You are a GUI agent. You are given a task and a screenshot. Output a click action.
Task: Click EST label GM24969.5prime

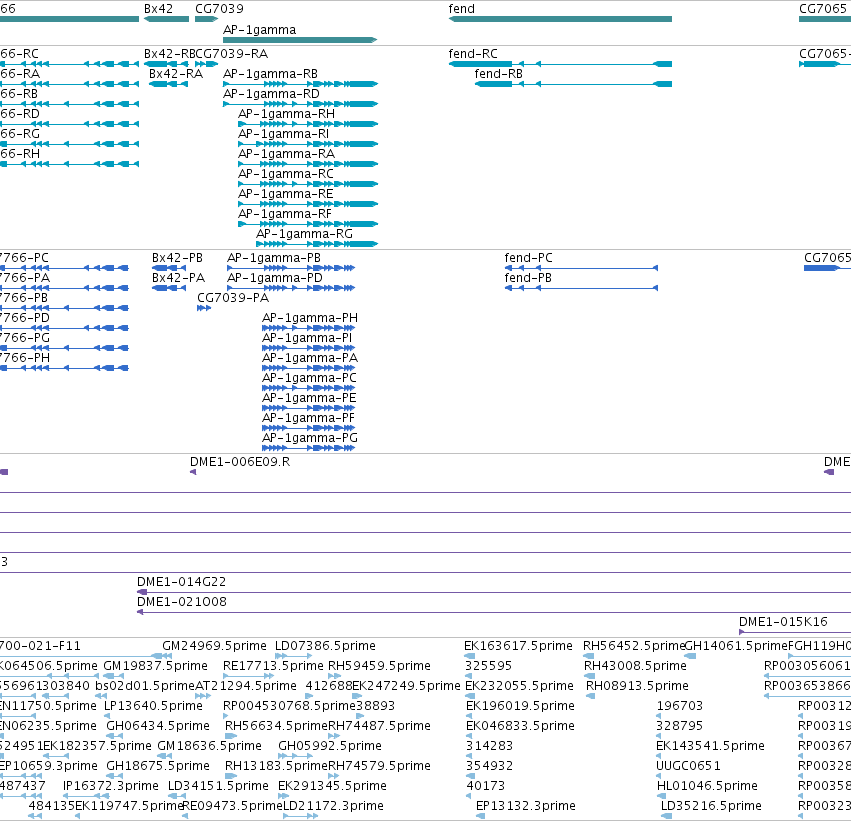(x=214, y=646)
